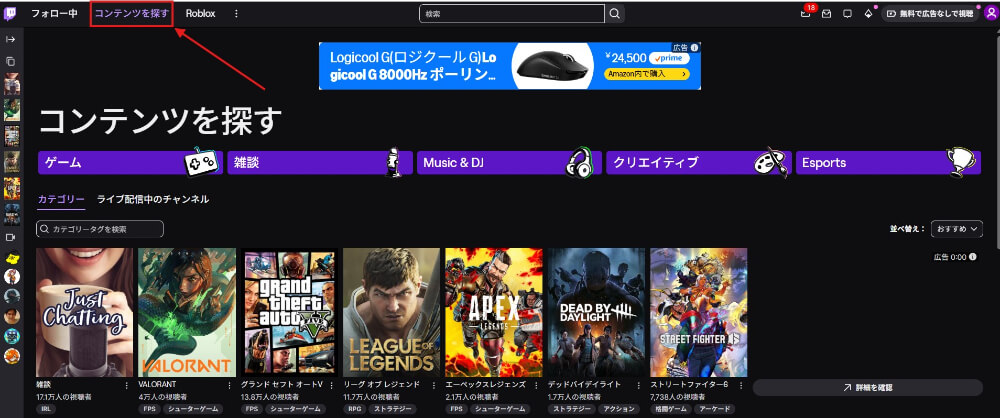Open the mail envelope icon in top bar
This screenshot has width=1000, height=418.
pyautogui.click(x=826, y=14)
